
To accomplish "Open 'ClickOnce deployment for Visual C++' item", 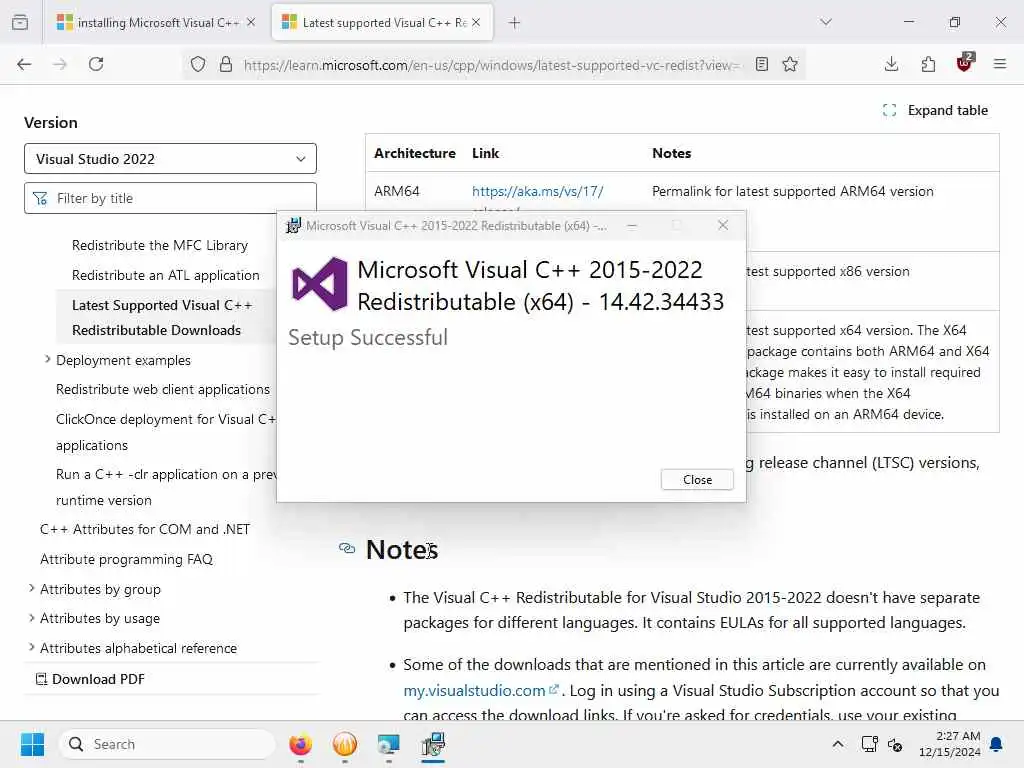I will click(x=166, y=432).
